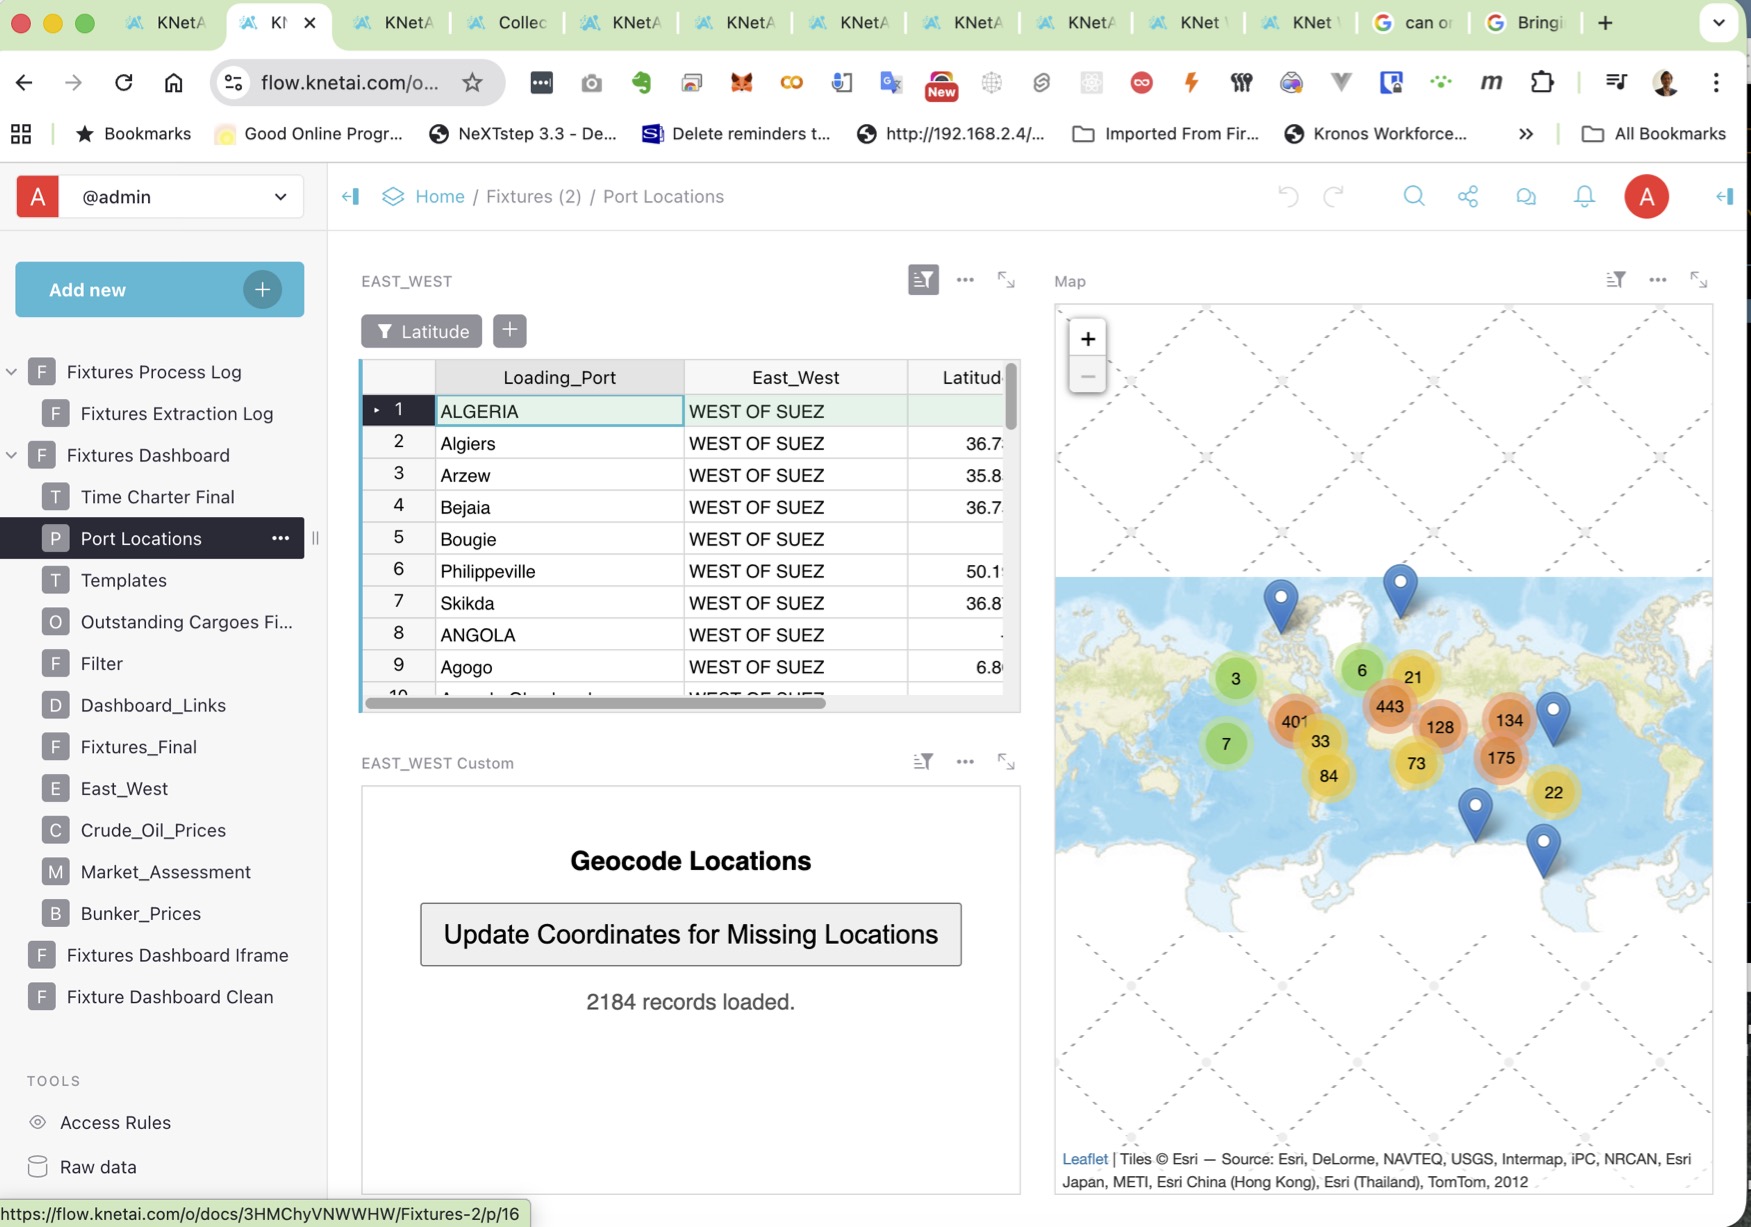Toggle the right side panel open
Viewport: 1751px width, 1227px height.
pyautogui.click(x=1724, y=197)
